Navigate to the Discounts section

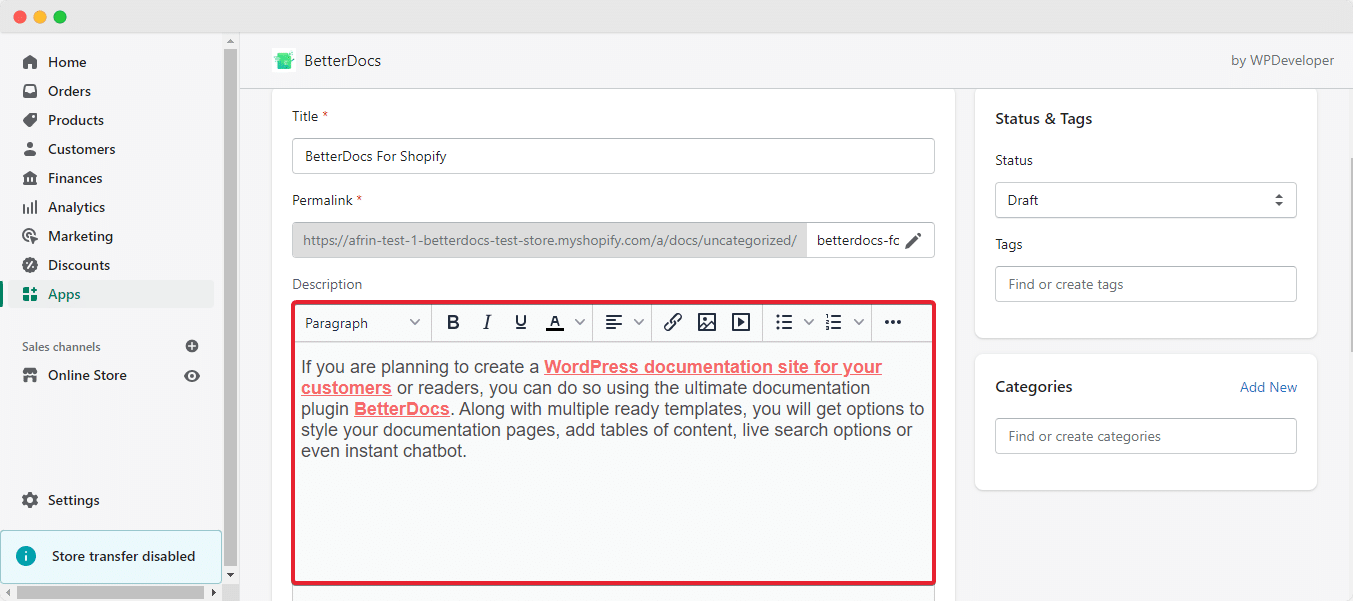(79, 264)
